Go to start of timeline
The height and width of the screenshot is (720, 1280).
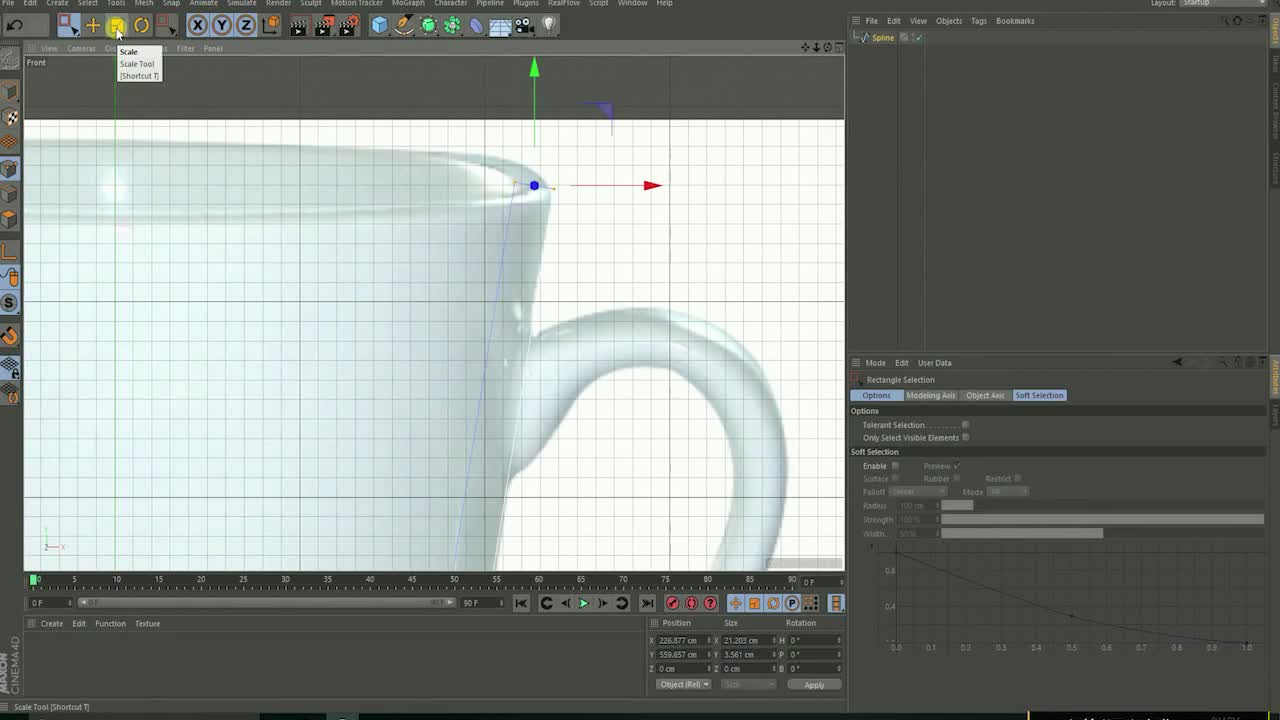pos(521,603)
